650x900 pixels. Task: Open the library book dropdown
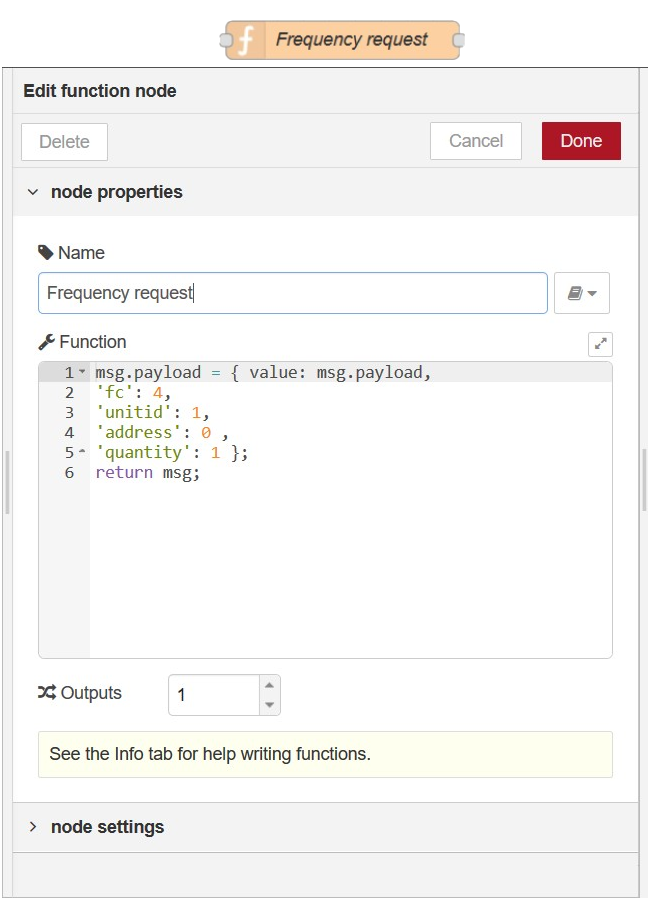pos(582,293)
